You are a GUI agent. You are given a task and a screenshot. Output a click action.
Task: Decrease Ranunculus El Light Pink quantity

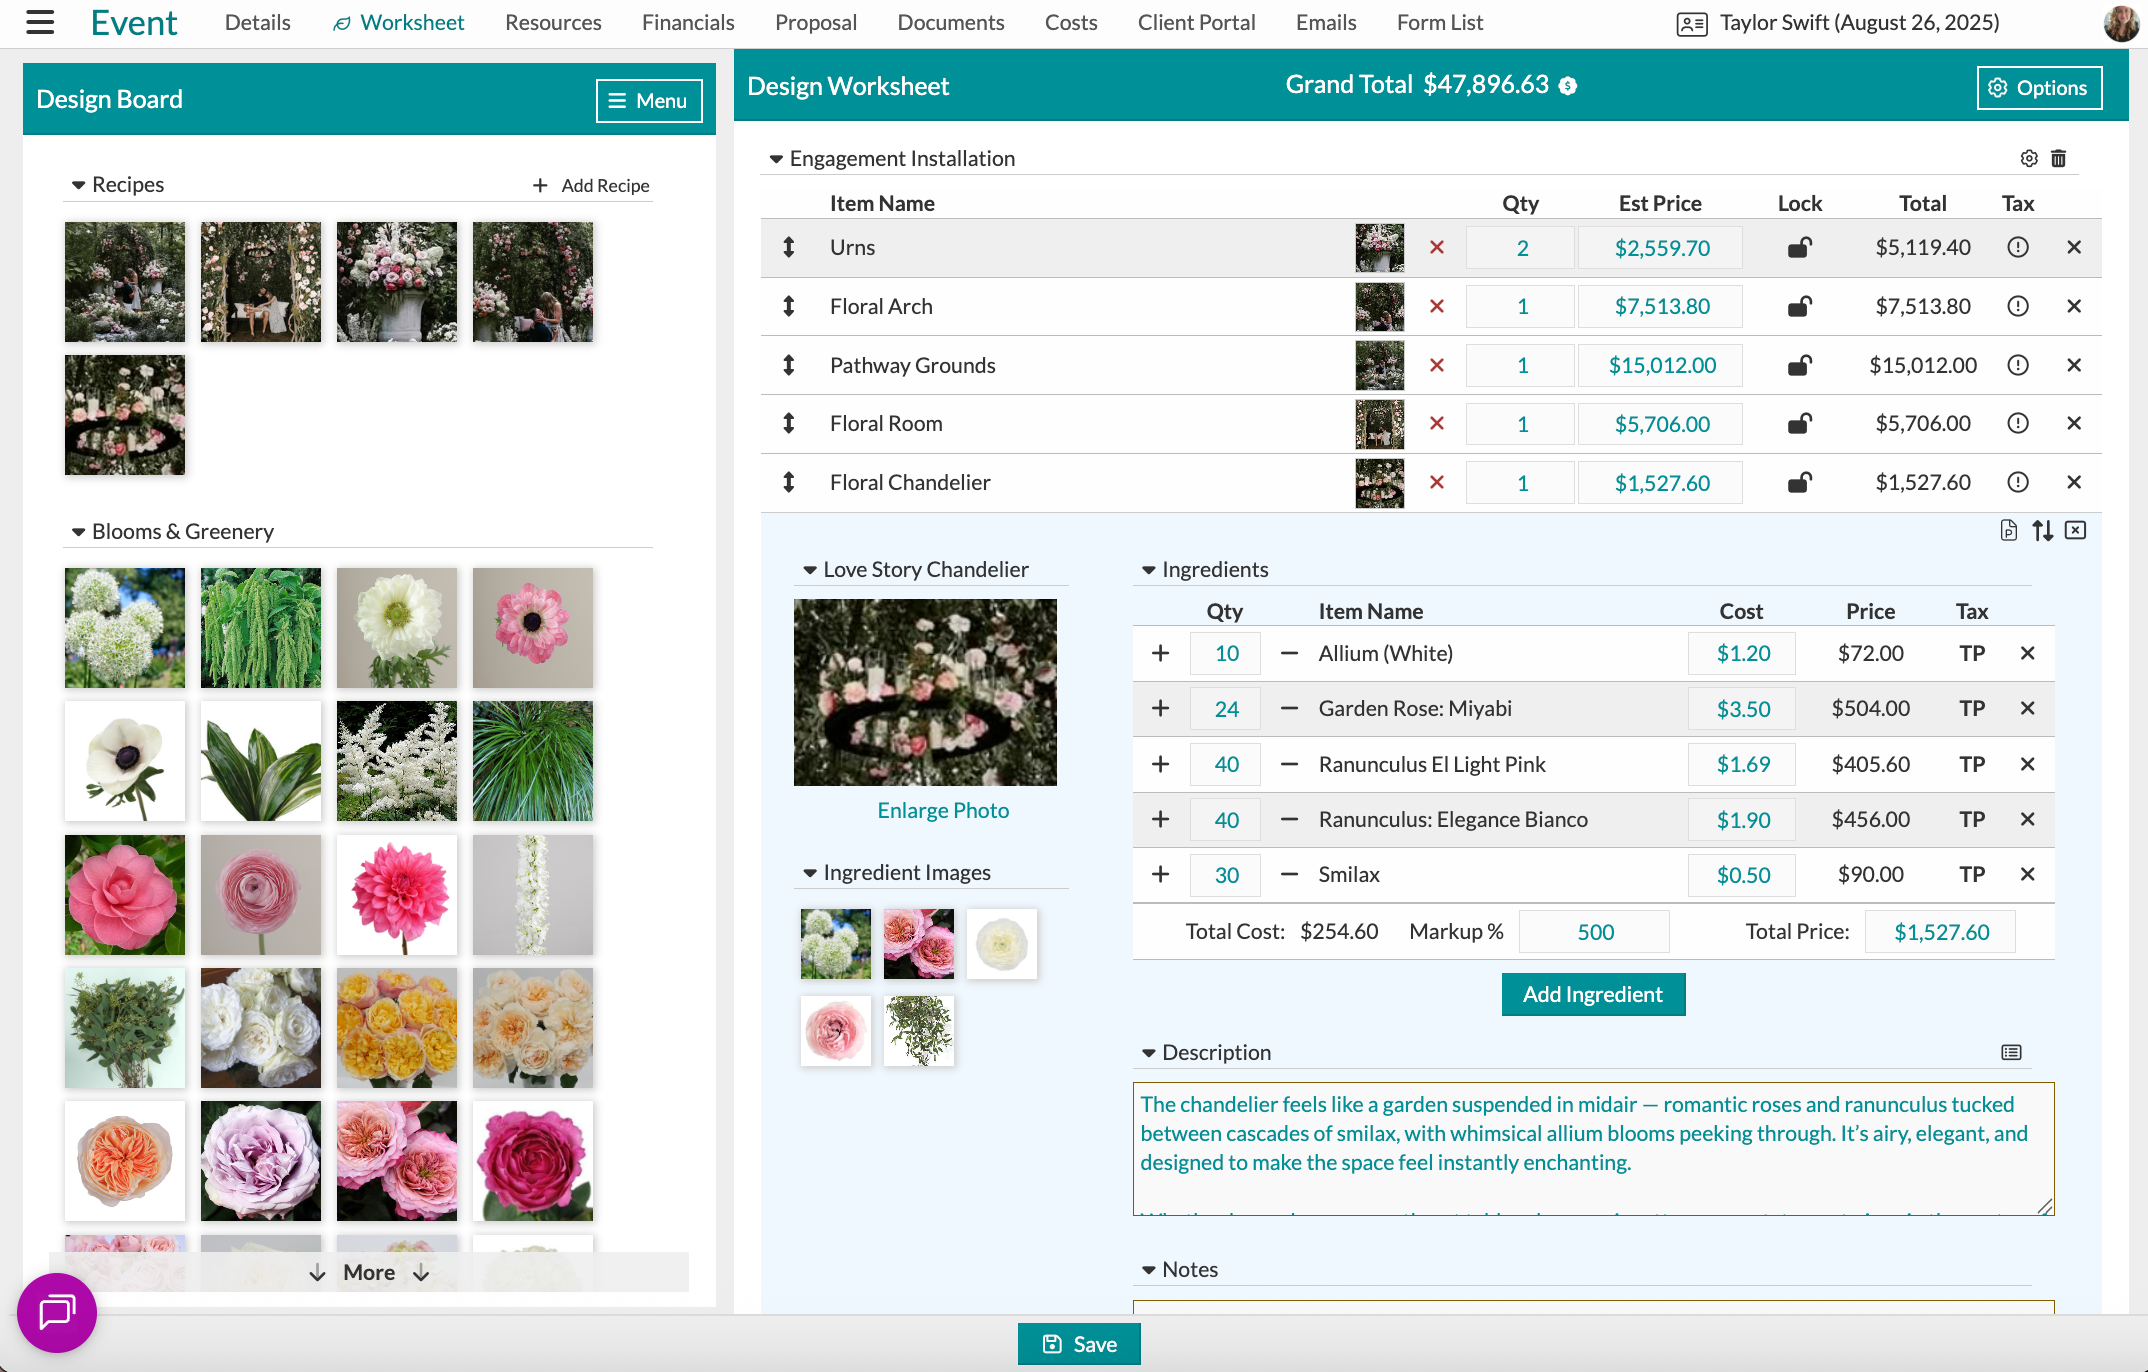click(1290, 764)
